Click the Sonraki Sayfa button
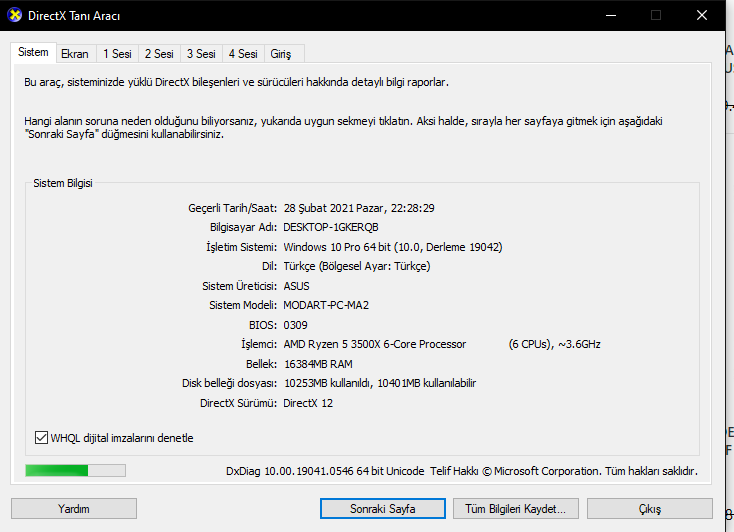Viewport: 734px width, 532px height. [x=382, y=509]
